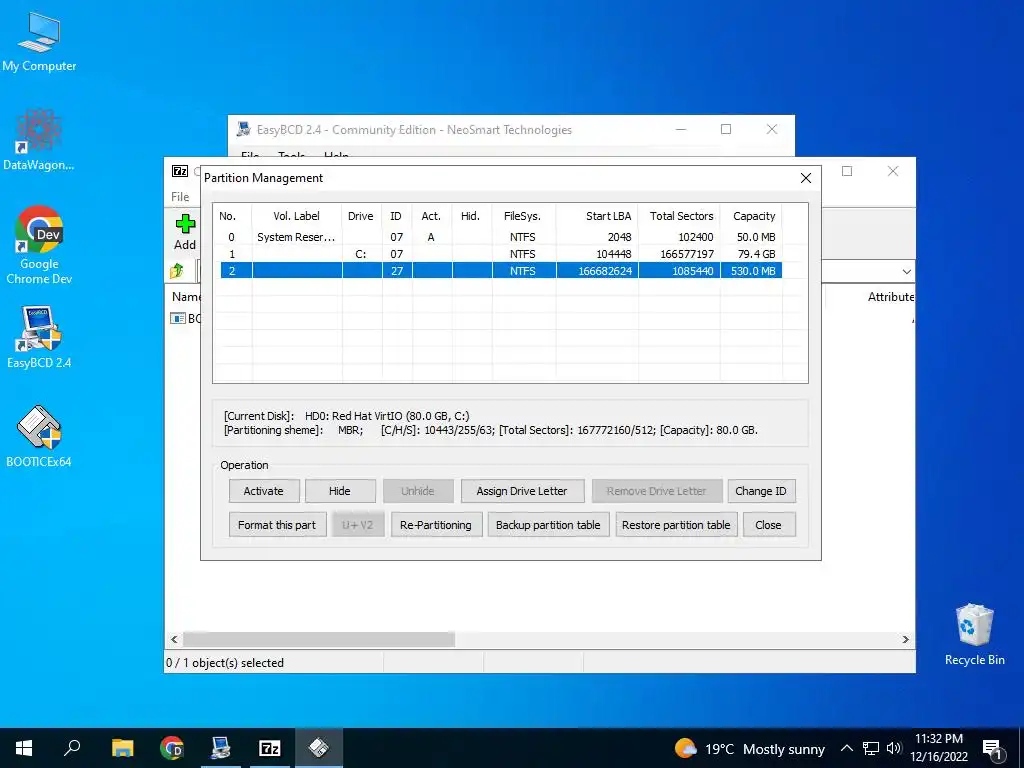
Task: Select the System Reserved partition row
Action: click(x=500, y=237)
